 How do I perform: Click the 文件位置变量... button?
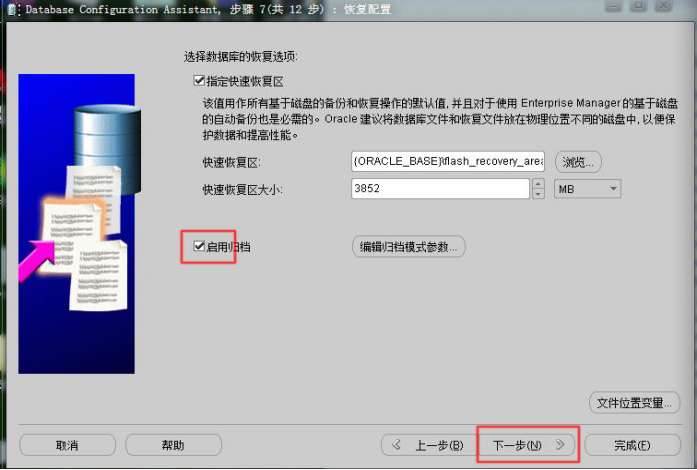click(x=634, y=403)
